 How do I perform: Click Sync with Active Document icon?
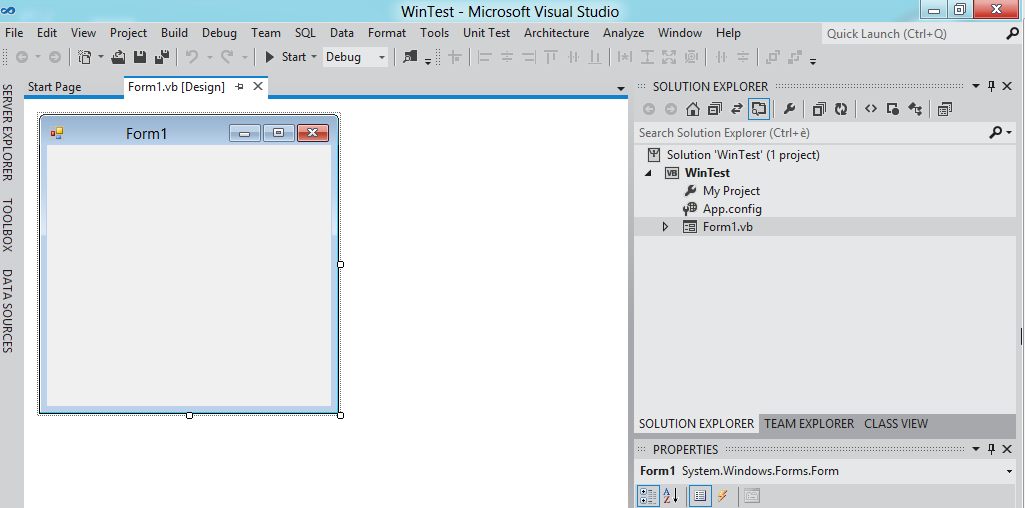[x=737, y=109]
